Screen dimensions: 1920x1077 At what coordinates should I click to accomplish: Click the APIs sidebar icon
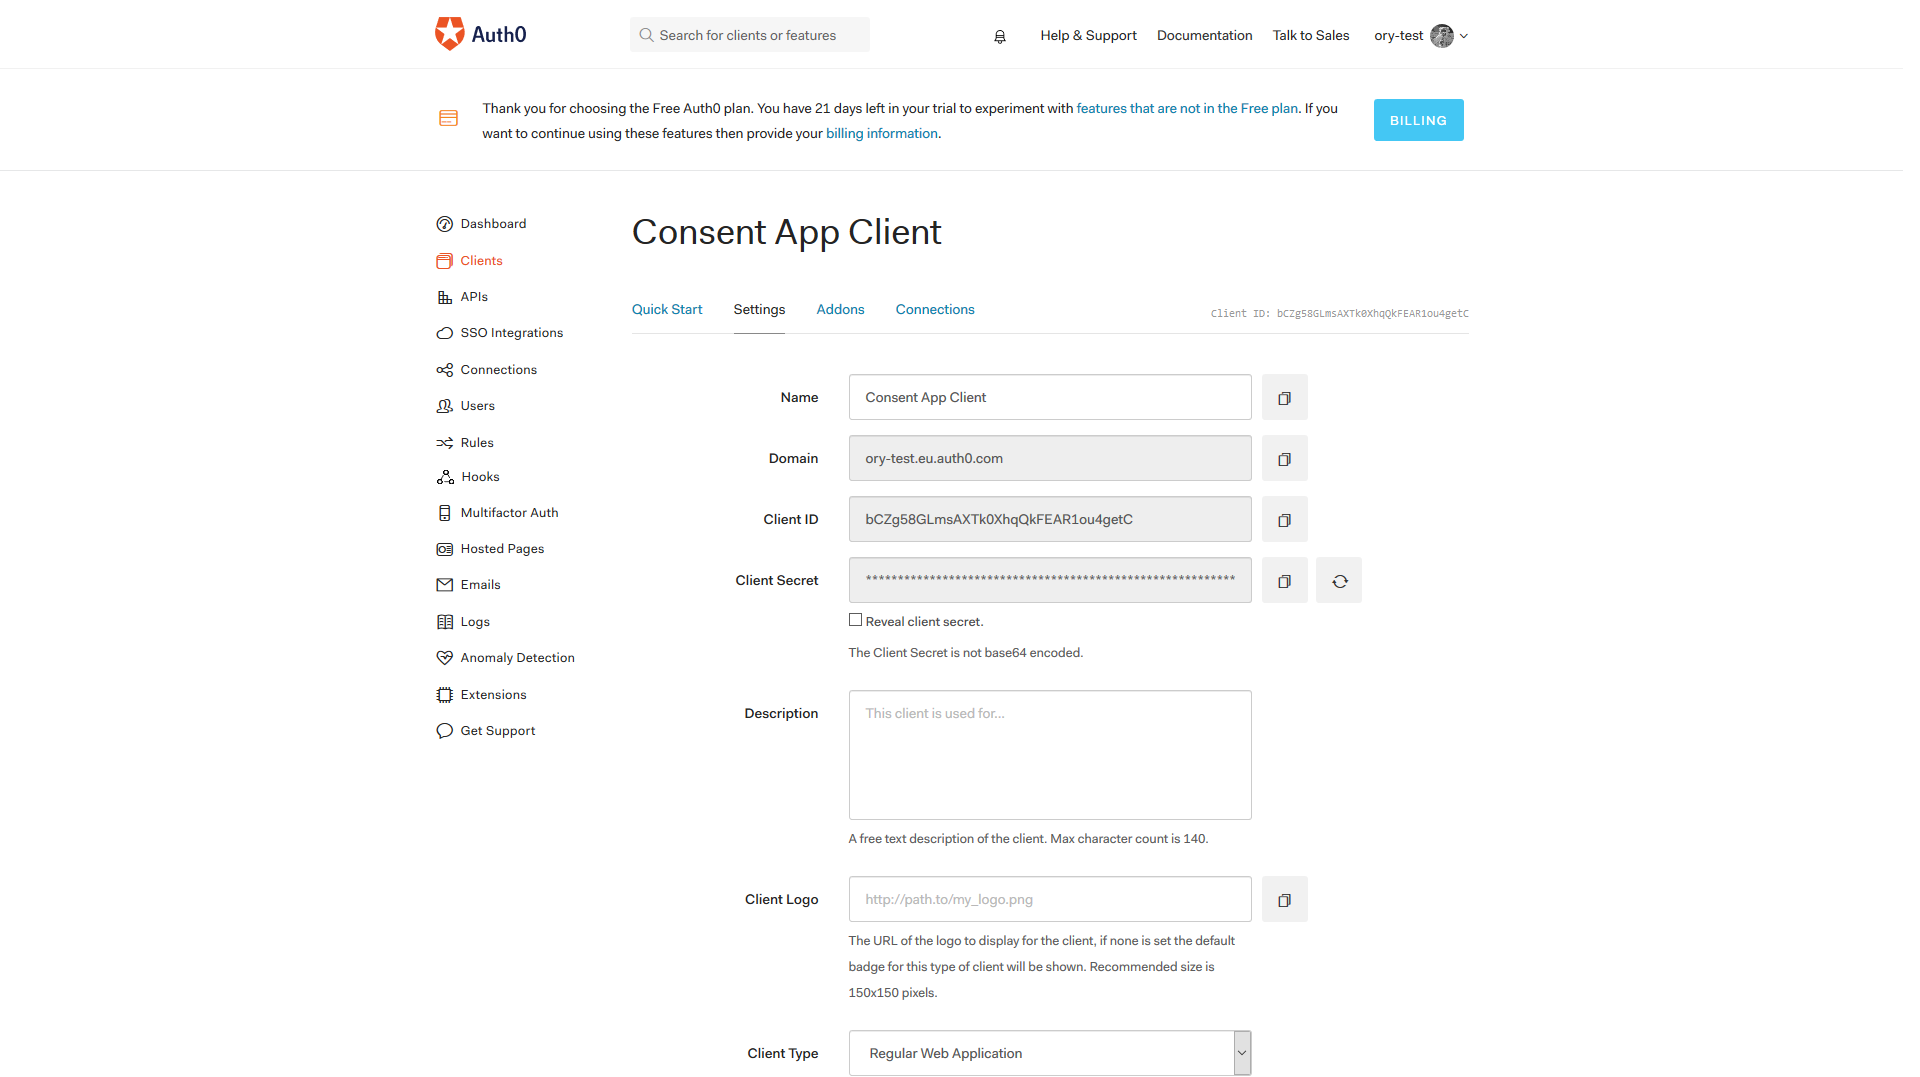[x=445, y=297]
